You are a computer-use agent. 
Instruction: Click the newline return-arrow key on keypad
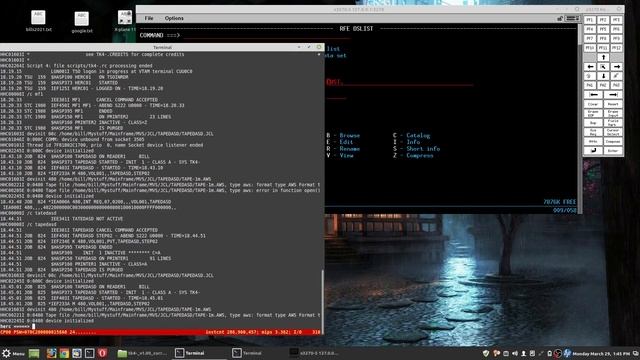(593, 151)
